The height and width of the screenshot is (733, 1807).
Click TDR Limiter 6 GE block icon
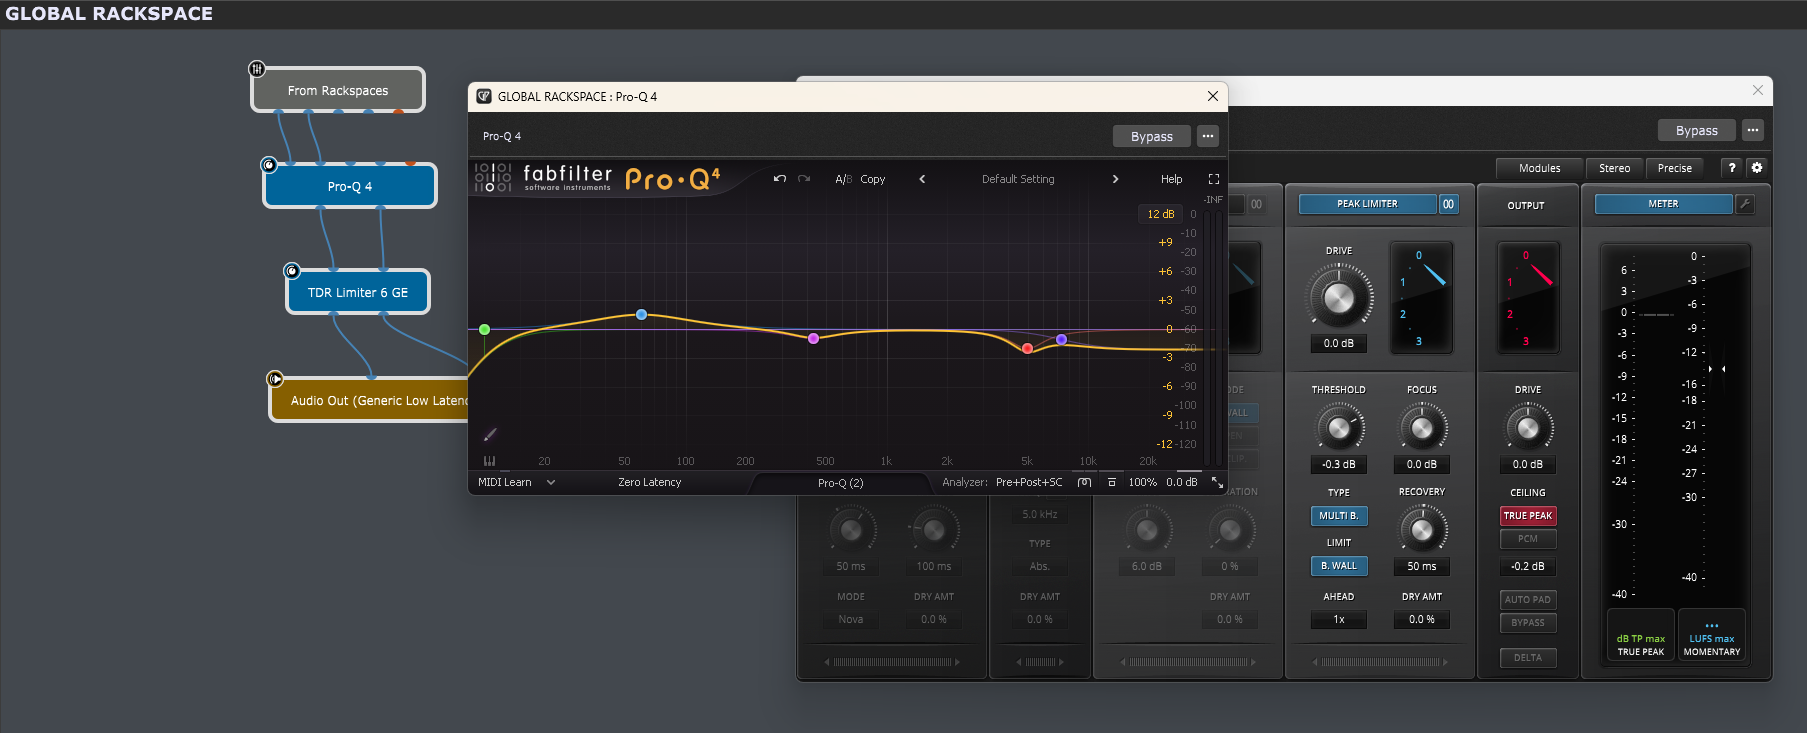[x=291, y=271]
